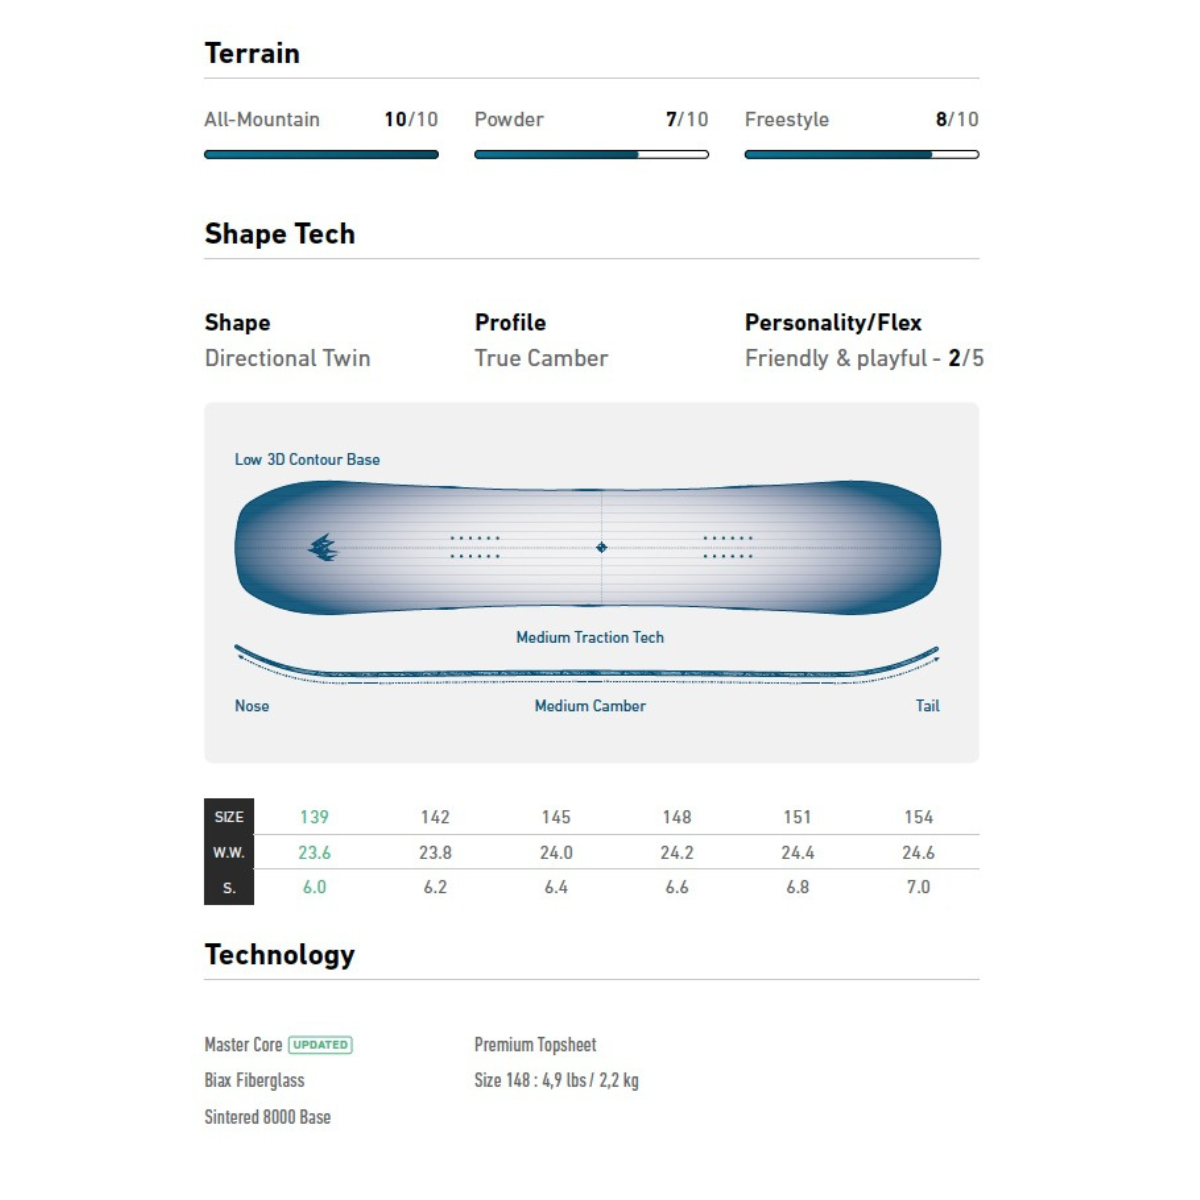Choose the 154 board size
This screenshot has width=1200, height=1200.
pos(918,817)
